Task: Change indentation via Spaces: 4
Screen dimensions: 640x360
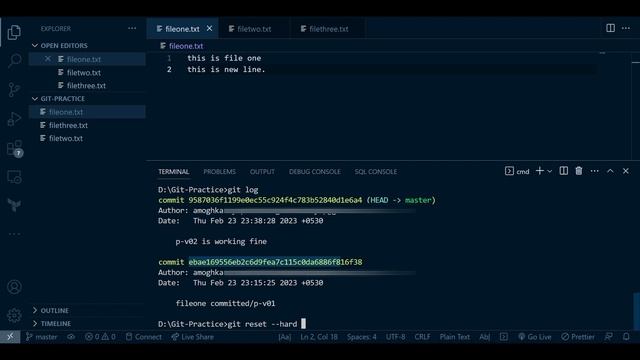Action: point(362,337)
